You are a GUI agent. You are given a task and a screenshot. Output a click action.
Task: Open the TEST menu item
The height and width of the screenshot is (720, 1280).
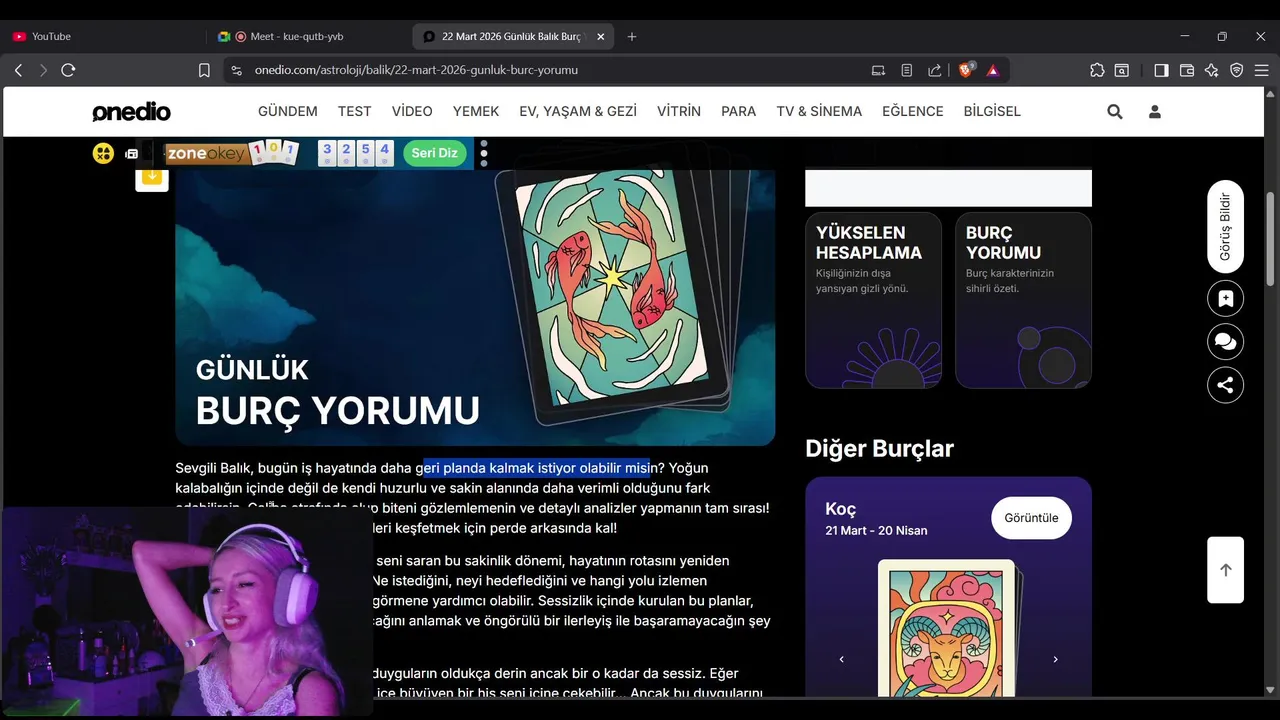(354, 111)
